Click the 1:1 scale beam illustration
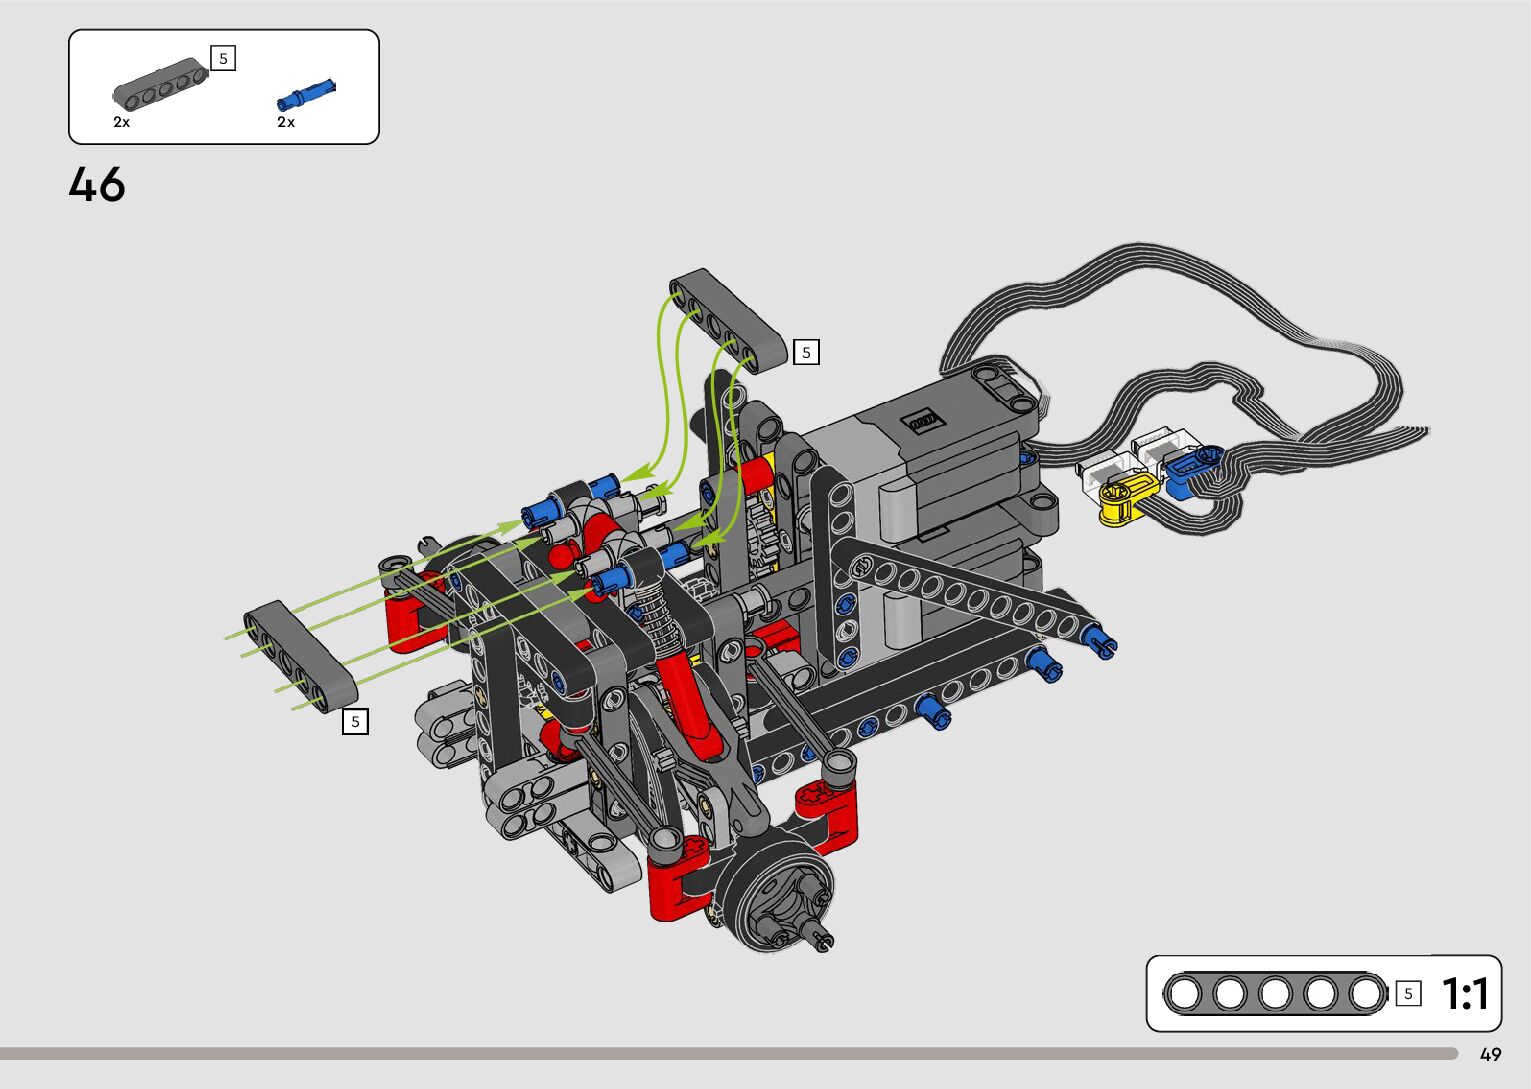 (x=1275, y=994)
